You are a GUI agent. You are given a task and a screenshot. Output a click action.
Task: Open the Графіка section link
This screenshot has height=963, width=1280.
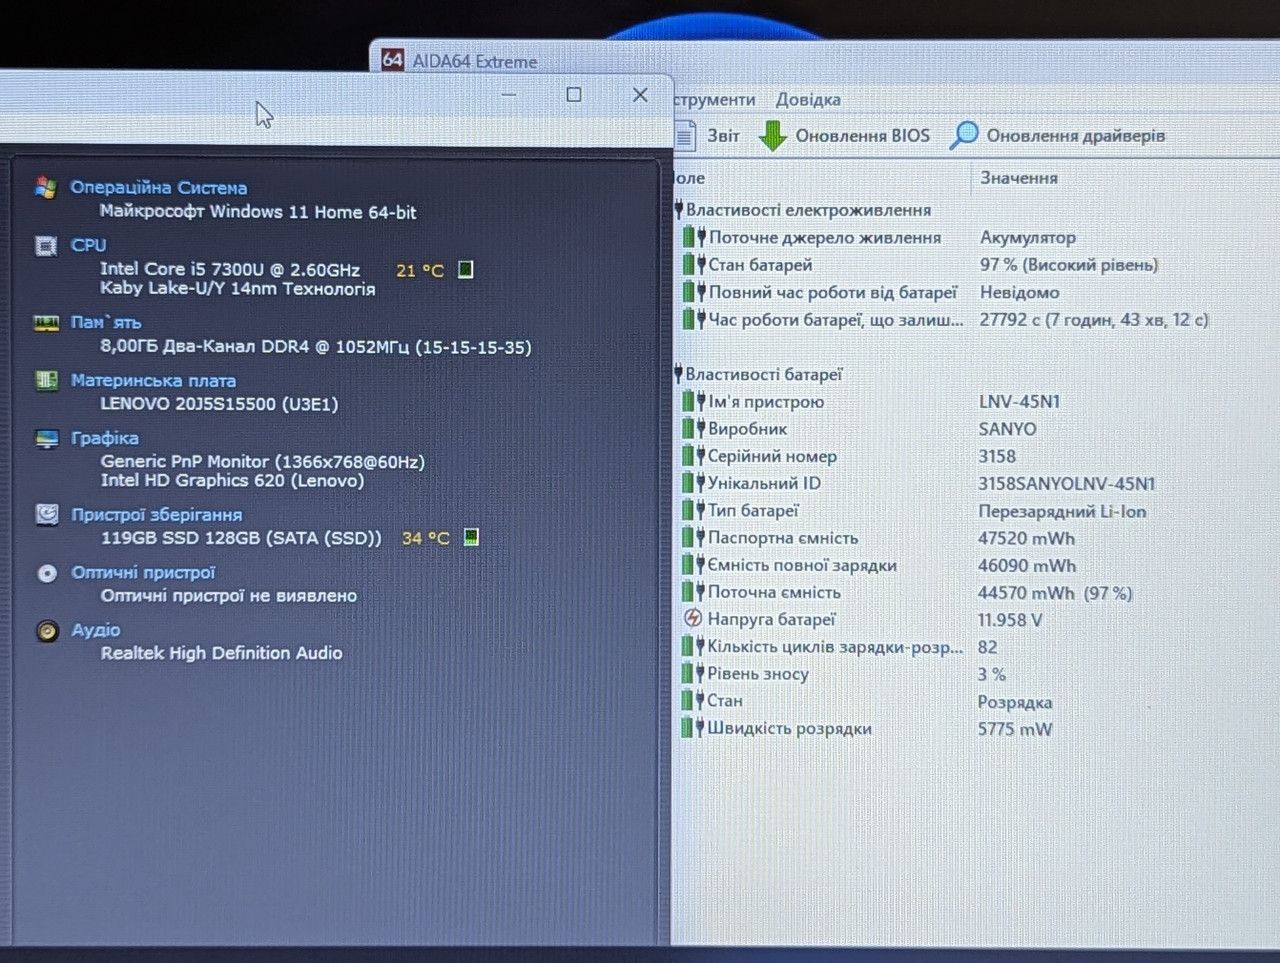[x=105, y=438]
